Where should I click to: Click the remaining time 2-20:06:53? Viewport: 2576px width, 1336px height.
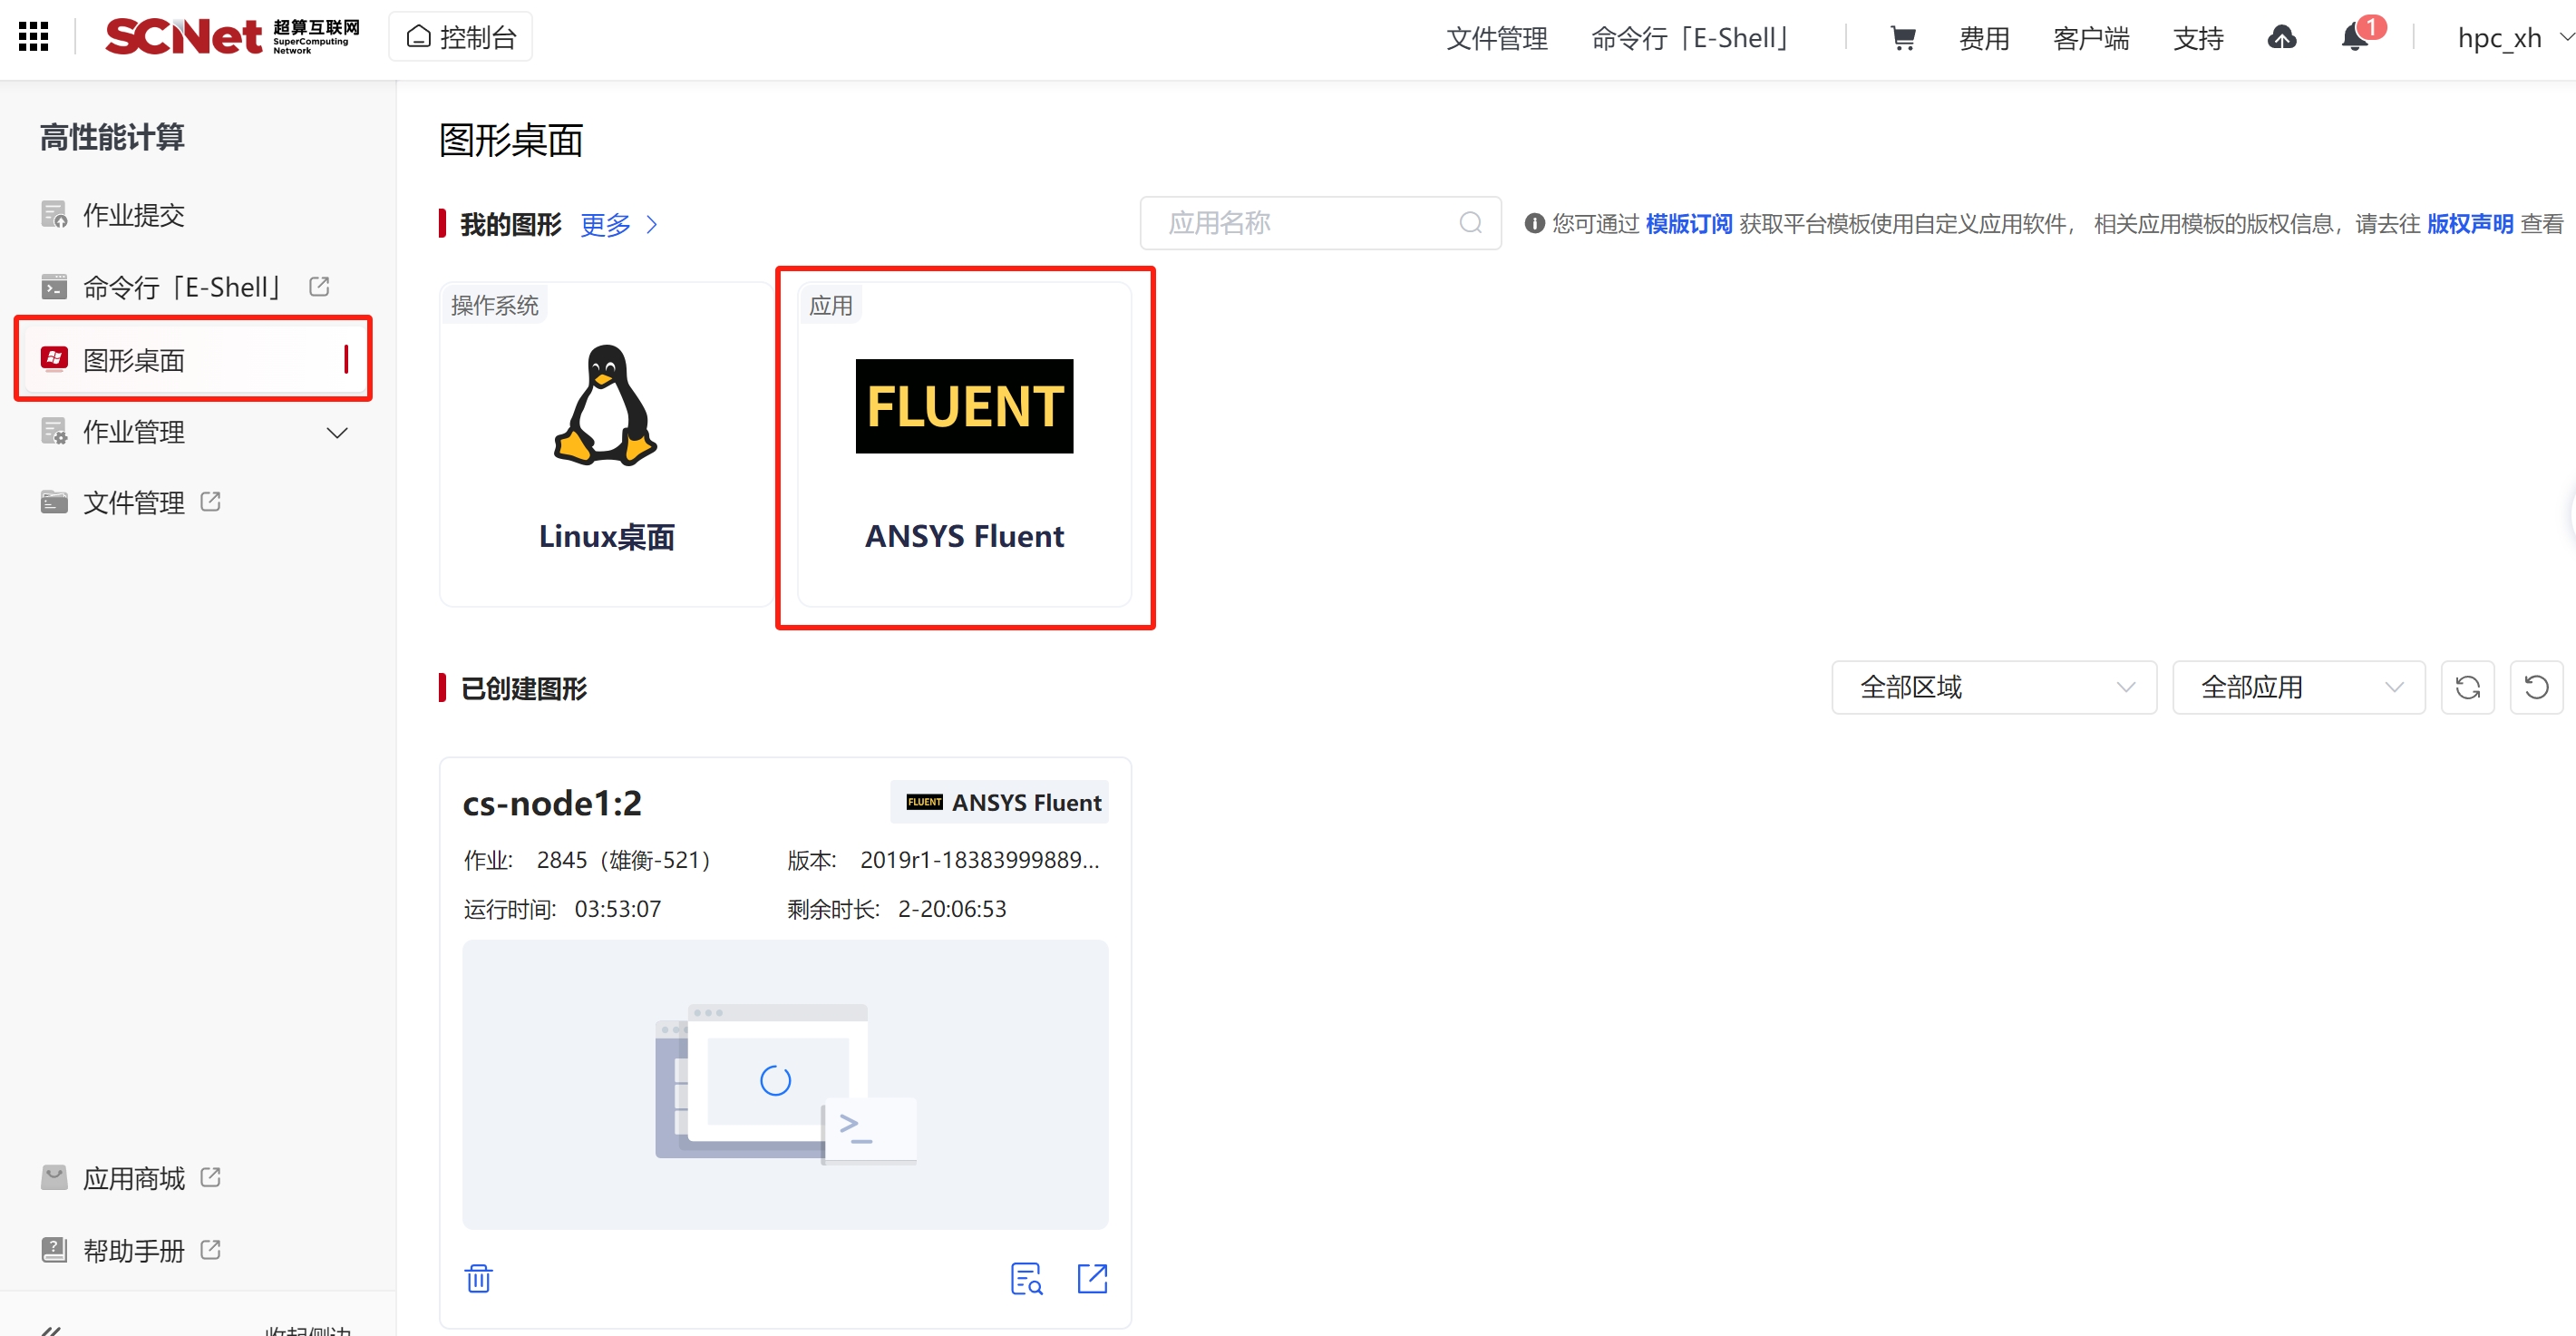coord(952,909)
